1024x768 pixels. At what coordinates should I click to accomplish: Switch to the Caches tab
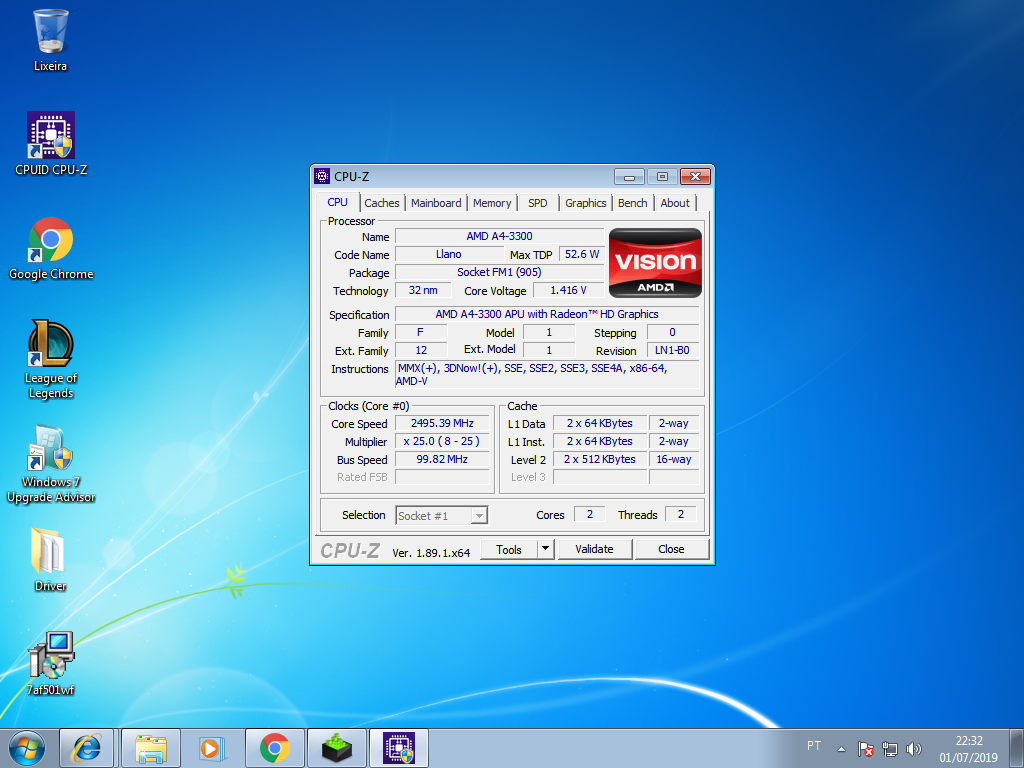point(382,203)
